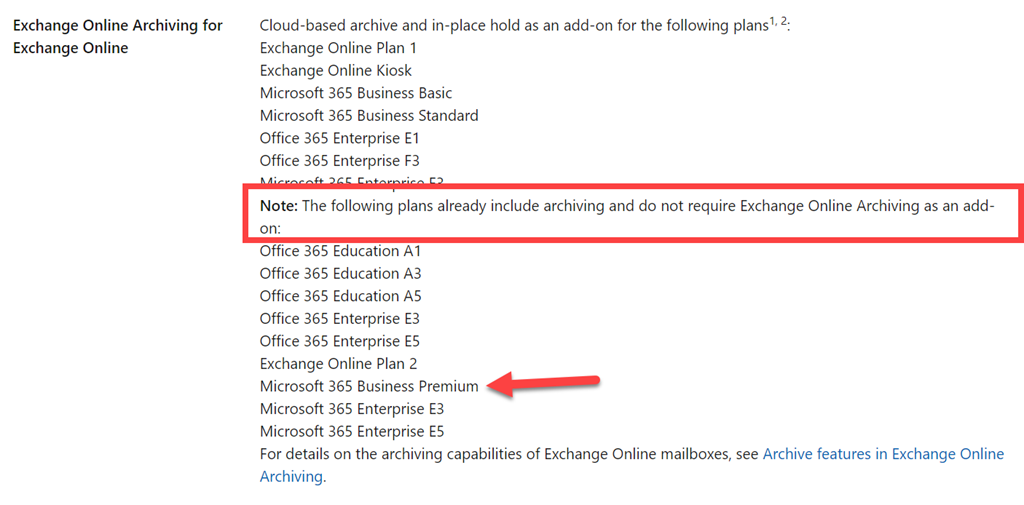Click the bold Note label
Image resolution: width=1024 pixels, height=505 pixels.
click(279, 206)
